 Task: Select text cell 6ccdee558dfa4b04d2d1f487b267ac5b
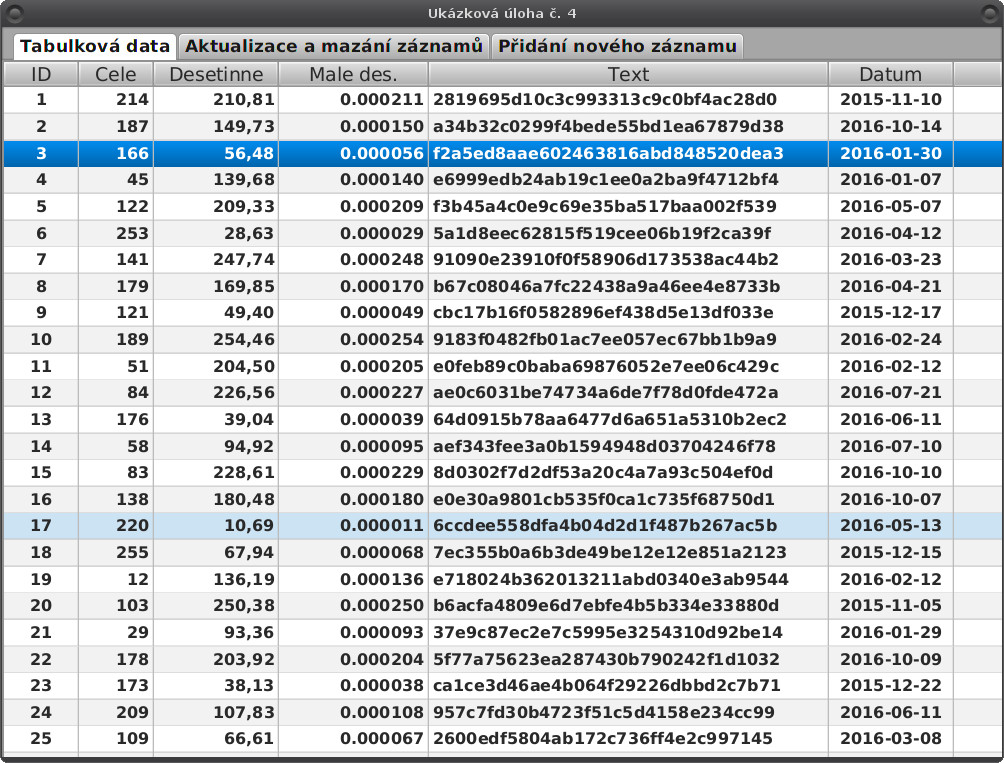click(x=628, y=526)
